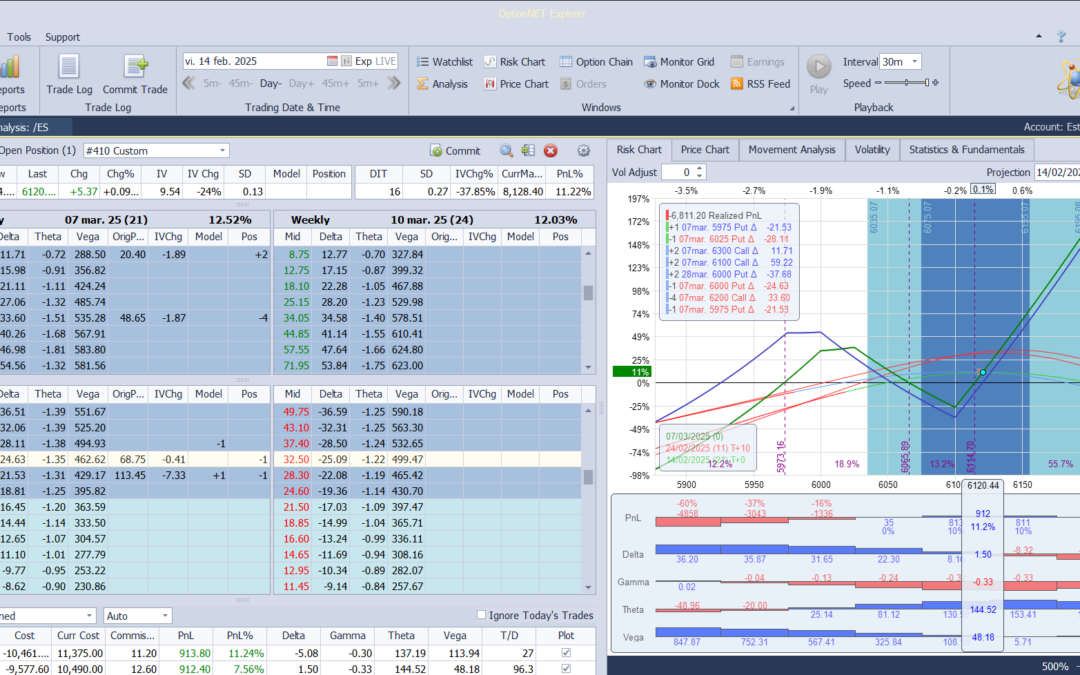
Task: Expand the #410 Custom position dropdown
Action: click(x=222, y=151)
